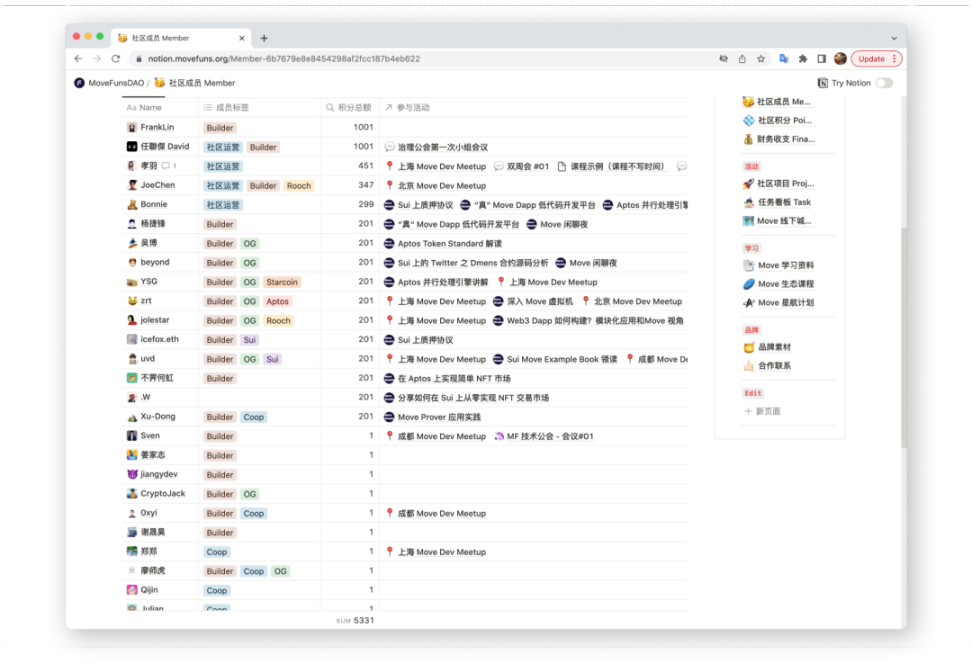Open the Update menu button in Chrome
Image resolution: width=972 pixels, height=664 pixels.
click(x=877, y=59)
